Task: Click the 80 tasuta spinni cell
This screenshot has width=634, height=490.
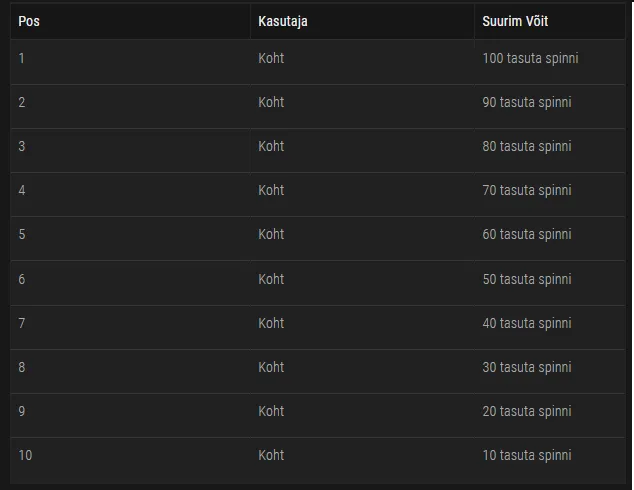Action: pyautogui.click(x=527, y=146)
